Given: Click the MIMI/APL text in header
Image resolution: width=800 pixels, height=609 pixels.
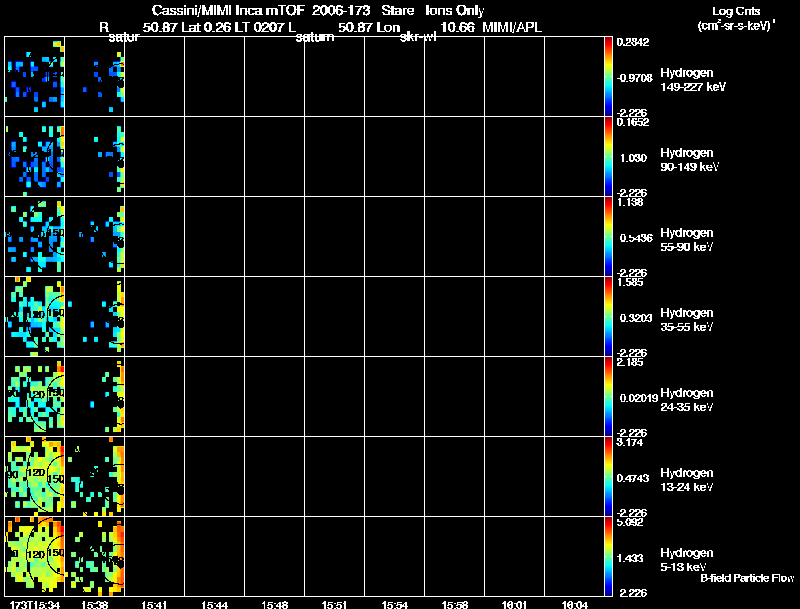Looking at the screenshot, I should point(512,27).
